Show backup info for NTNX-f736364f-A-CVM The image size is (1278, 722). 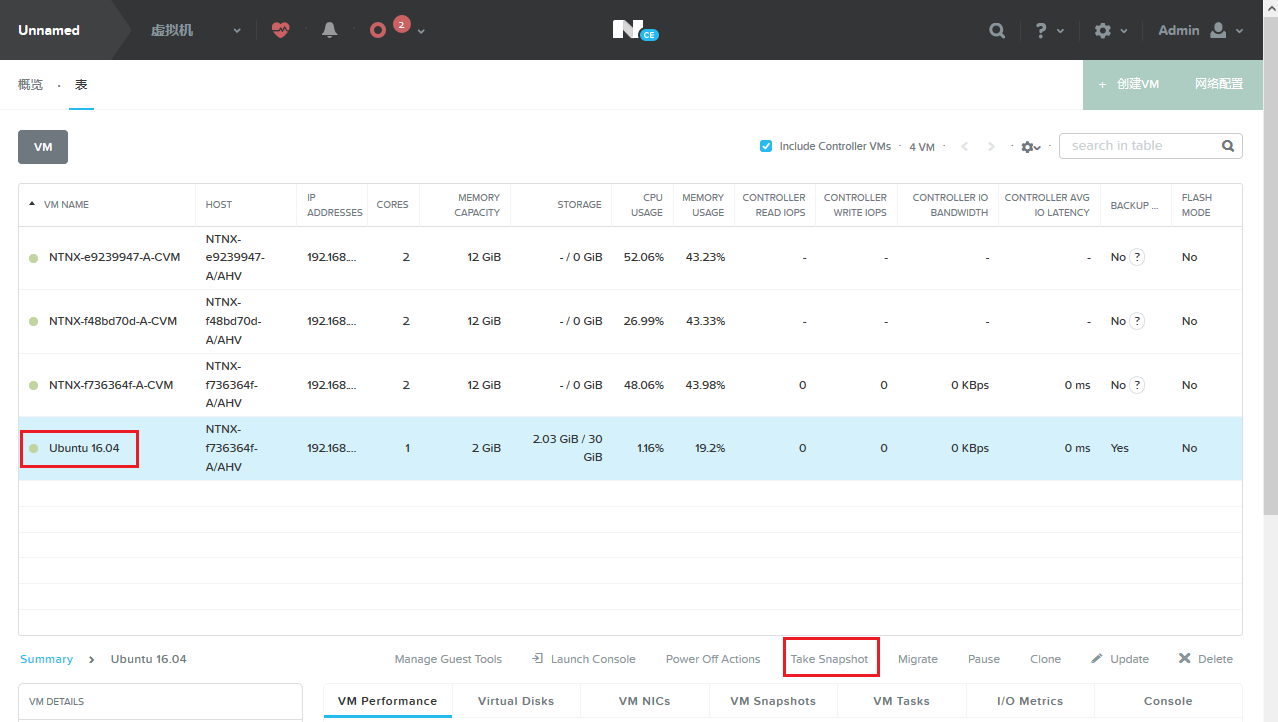click(1137, 385)
